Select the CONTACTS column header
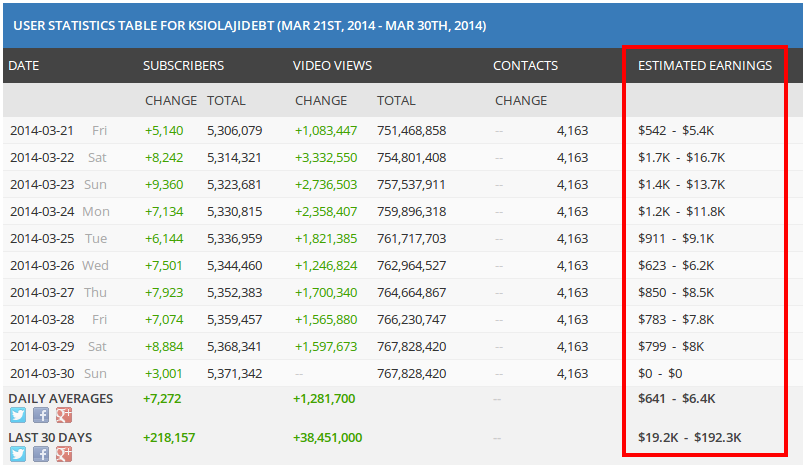This screenshot has width=808, height=468. coord(525,66)
